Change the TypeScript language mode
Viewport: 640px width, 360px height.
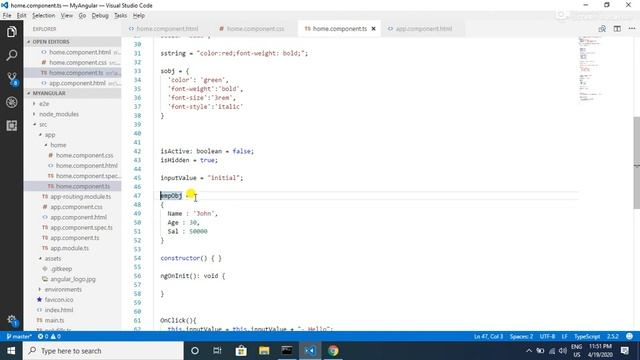pyautogui.click(x=587, y=336)
